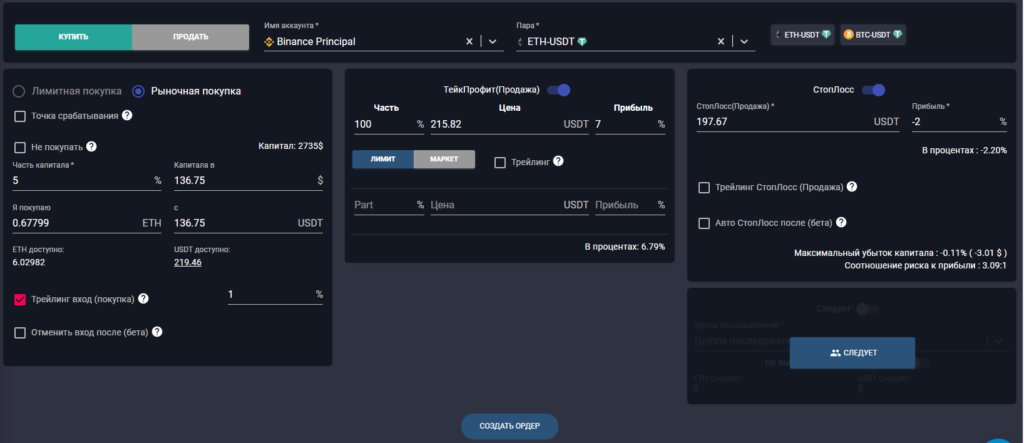Show help for Отменить вход после (бета)
1024x443 pixels.
click(x=157, y=332)
